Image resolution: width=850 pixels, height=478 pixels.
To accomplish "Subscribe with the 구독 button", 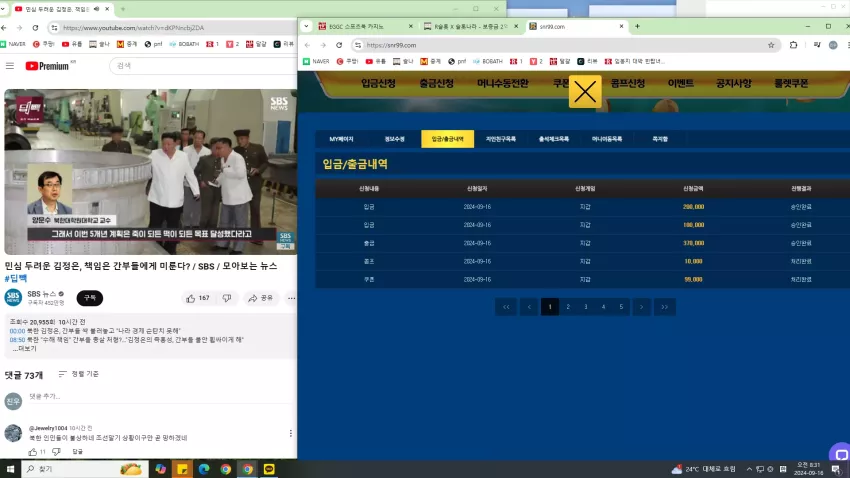I will click(89, 298).
